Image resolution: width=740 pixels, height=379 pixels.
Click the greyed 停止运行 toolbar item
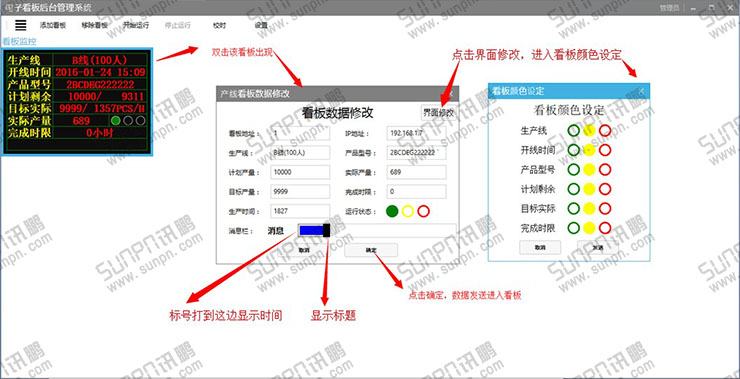[x=177, y=25]
